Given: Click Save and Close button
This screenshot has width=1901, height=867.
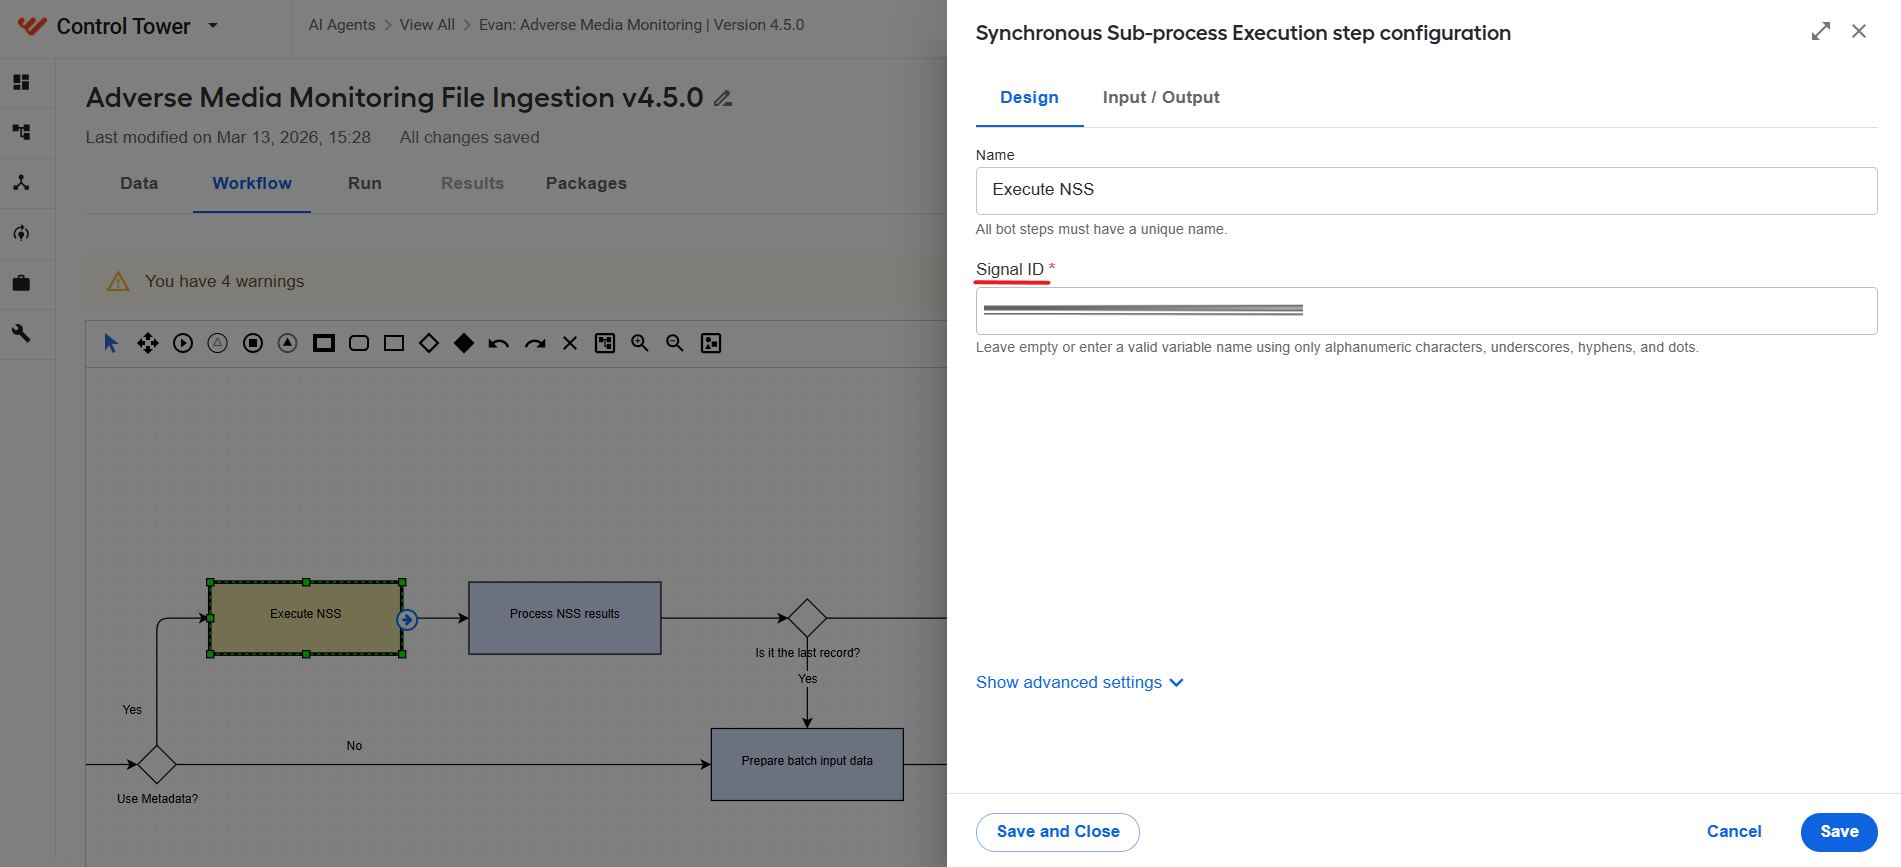Looking at the screenshot, I should click(x=1058, y=832).
